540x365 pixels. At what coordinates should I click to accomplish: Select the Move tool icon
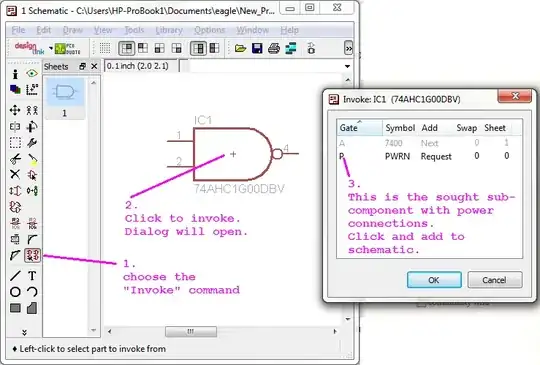(15, 110)
